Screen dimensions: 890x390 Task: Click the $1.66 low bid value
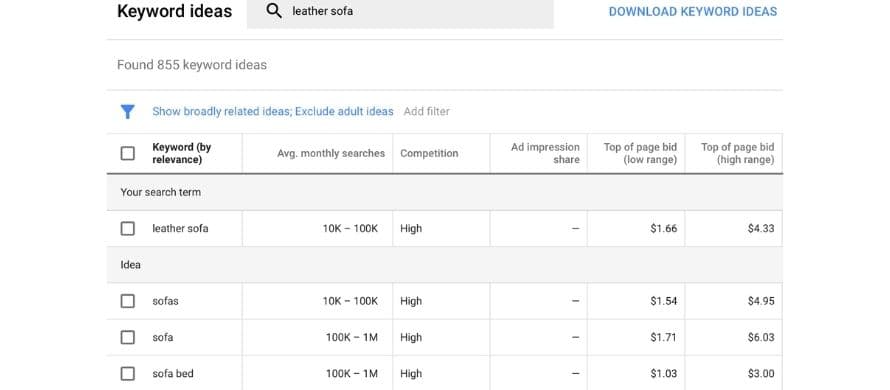[664, 228]
